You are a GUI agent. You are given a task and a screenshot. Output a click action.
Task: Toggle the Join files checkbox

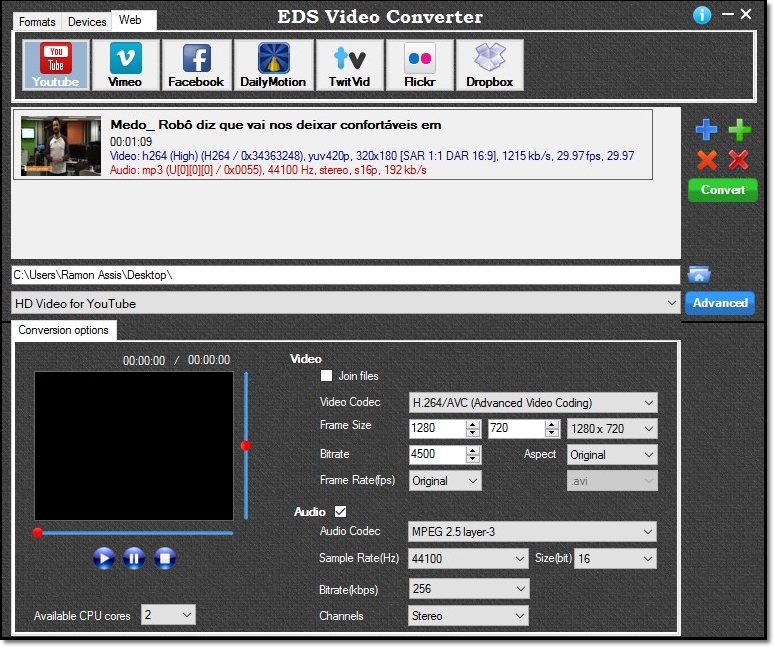tap(326, 376)
